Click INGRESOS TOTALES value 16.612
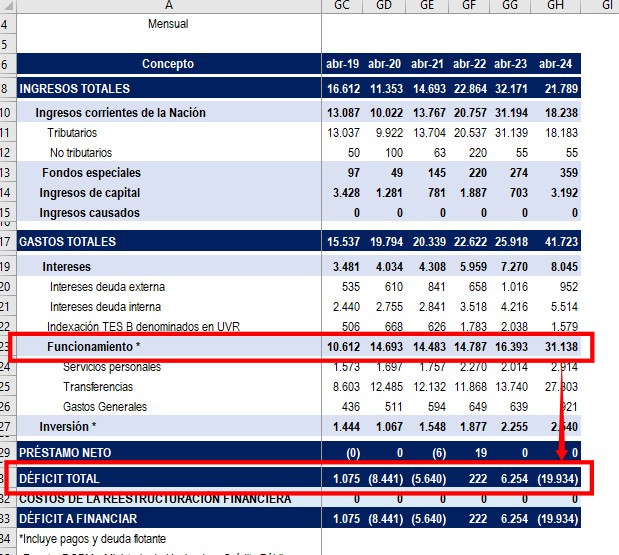This screenshot has width=619, height=555. tap(343, 88)
